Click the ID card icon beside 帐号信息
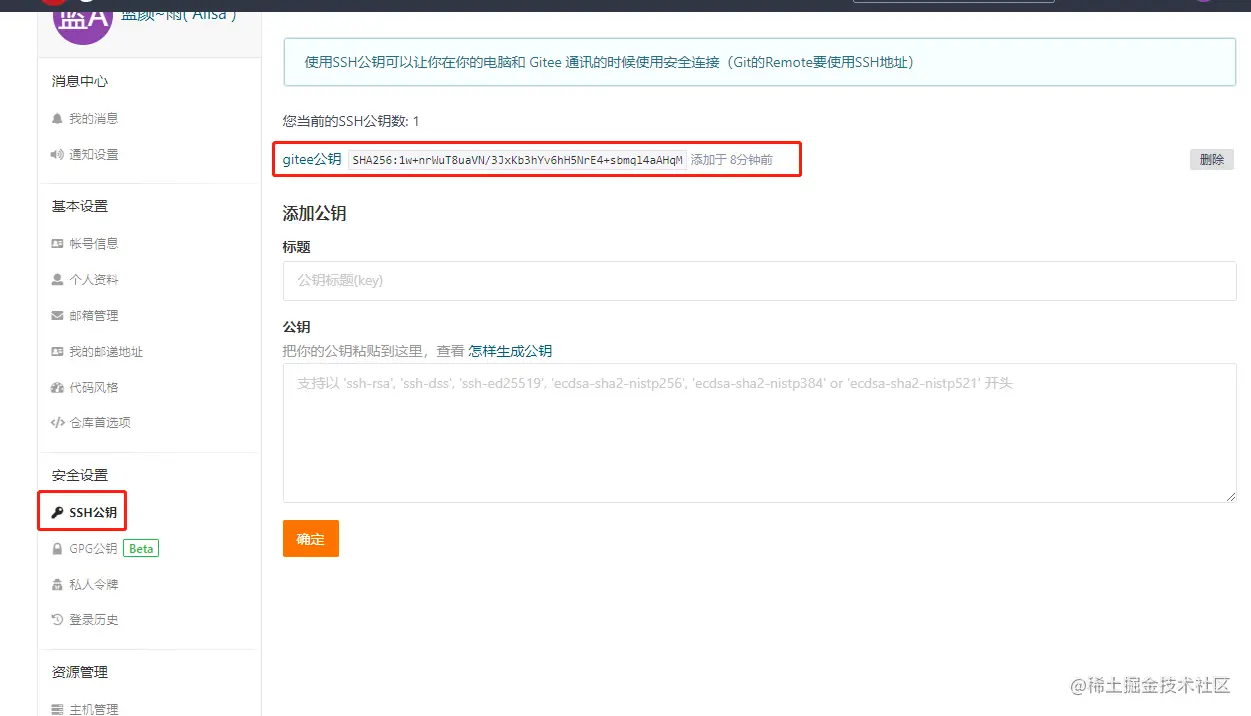 (57, 243)
